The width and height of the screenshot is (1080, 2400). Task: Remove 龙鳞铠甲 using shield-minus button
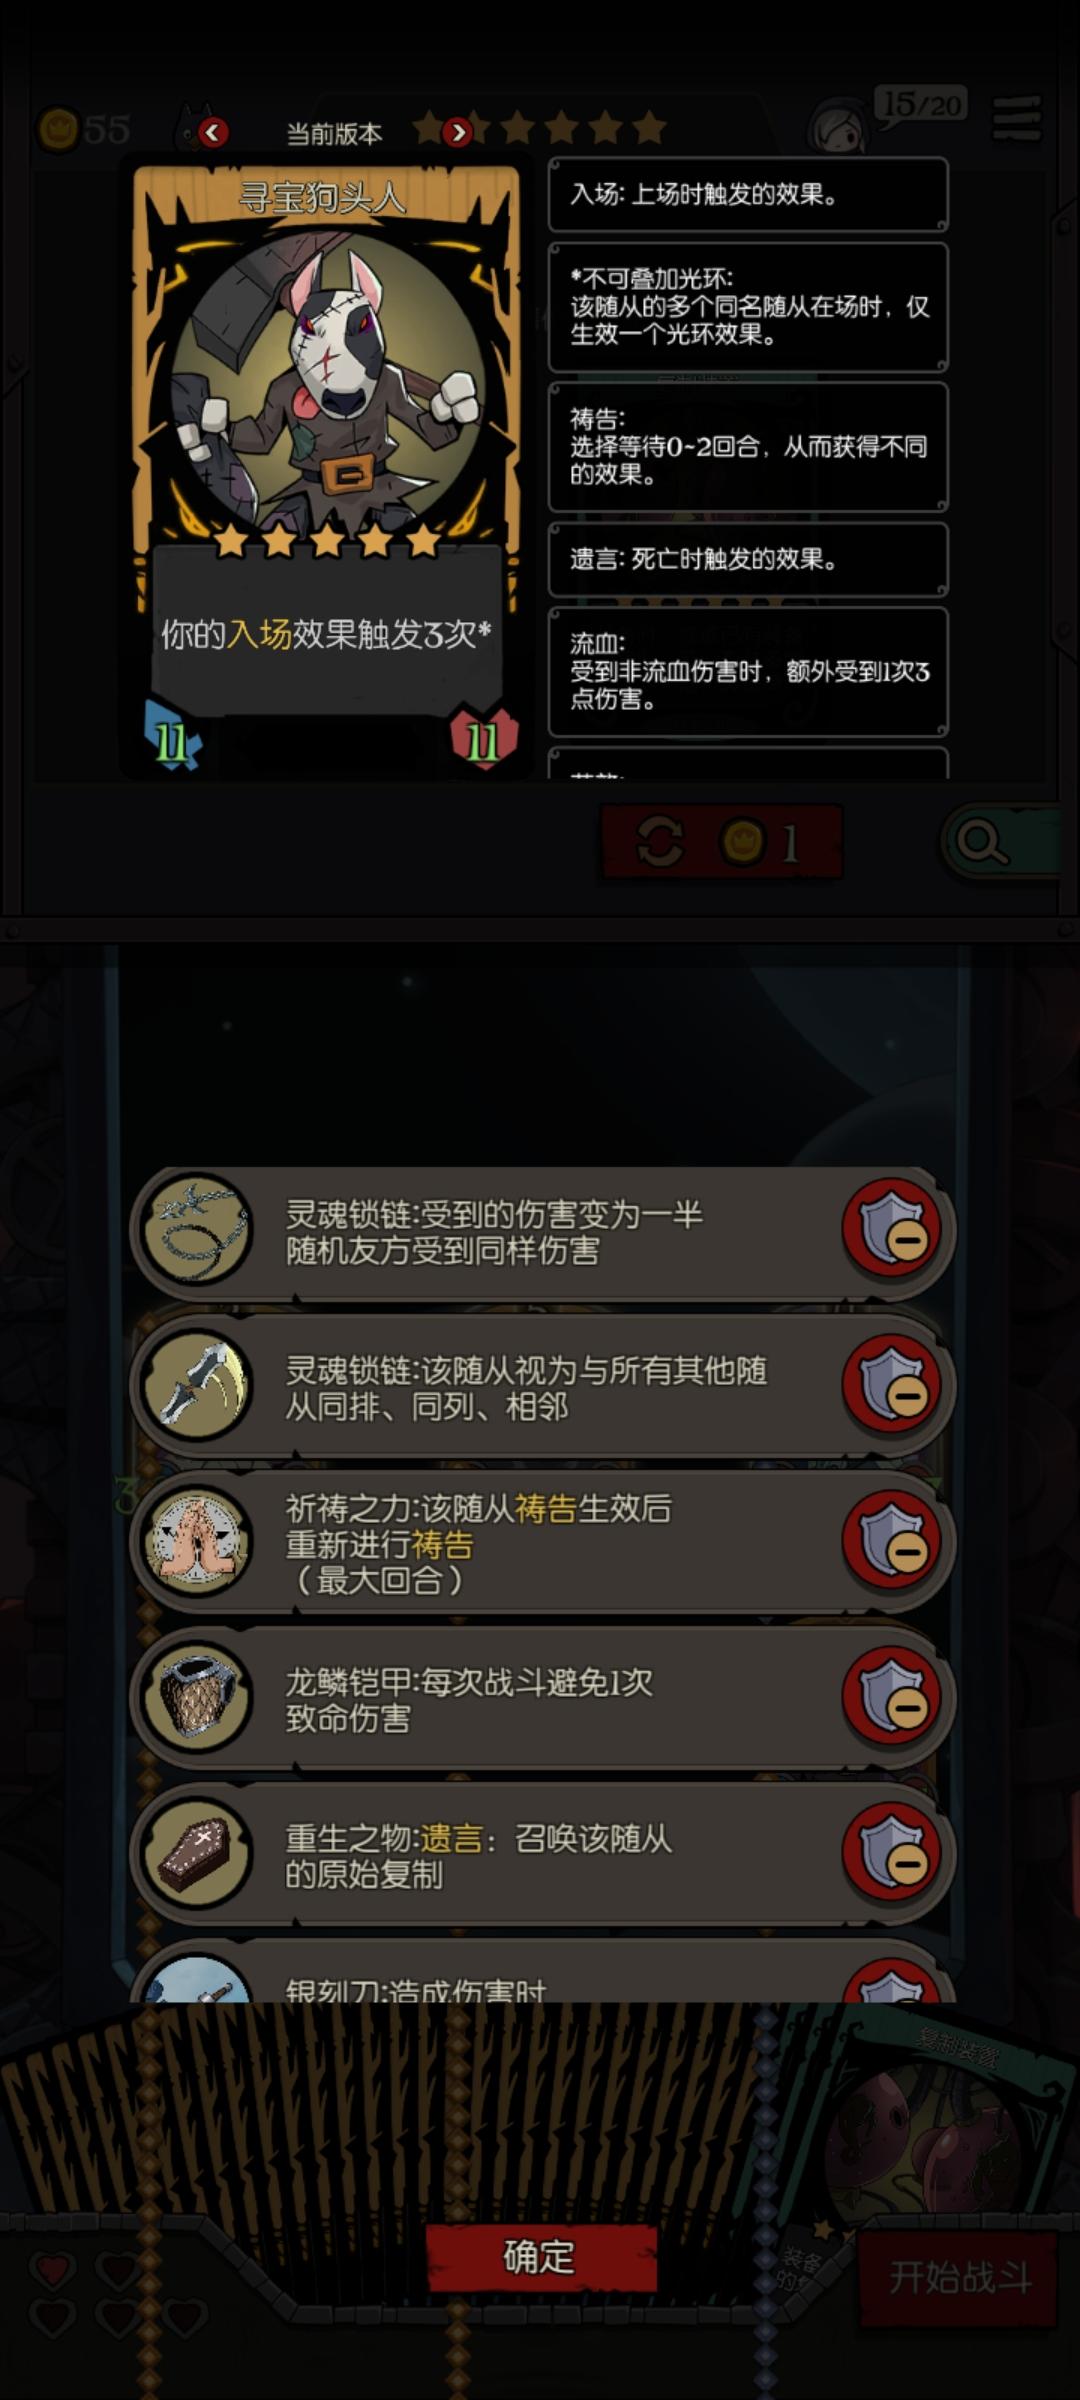pos(893,1696)
